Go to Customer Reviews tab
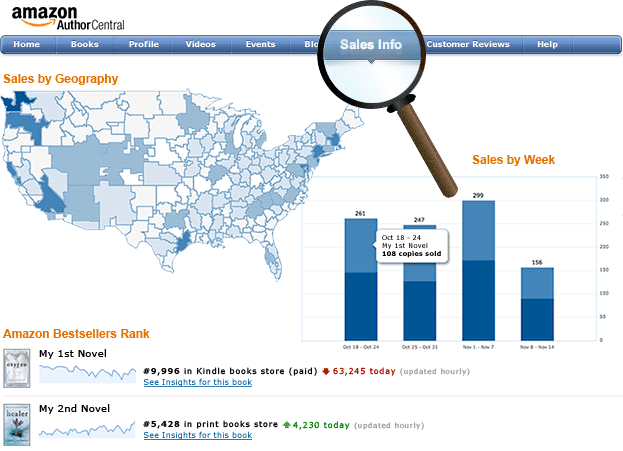Image resolution: width=623 pixels, height=451 pixels. 468,44
